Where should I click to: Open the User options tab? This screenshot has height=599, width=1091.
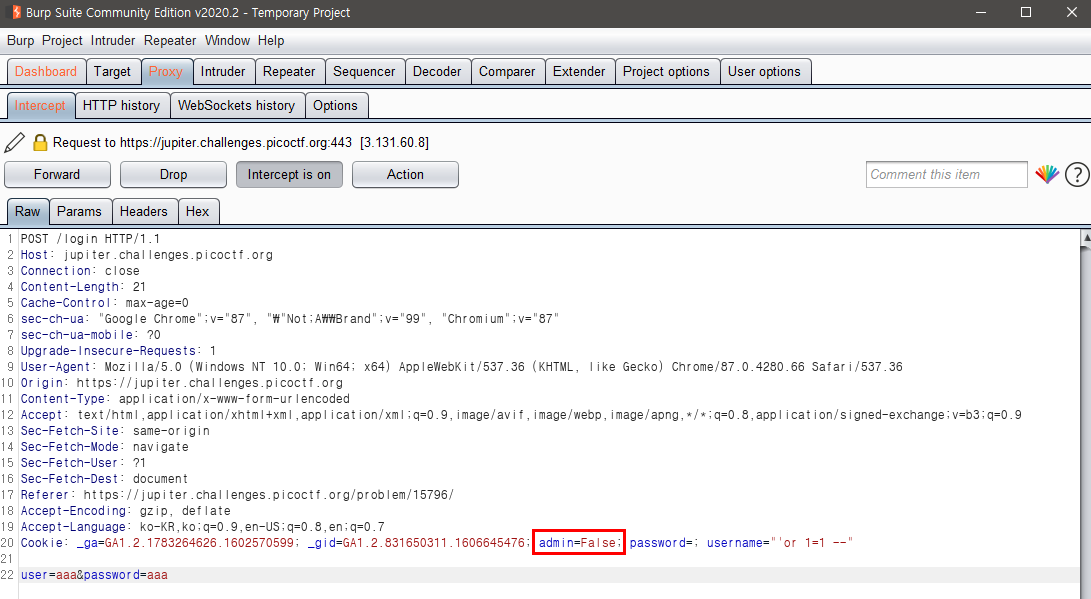coord(764,72)
